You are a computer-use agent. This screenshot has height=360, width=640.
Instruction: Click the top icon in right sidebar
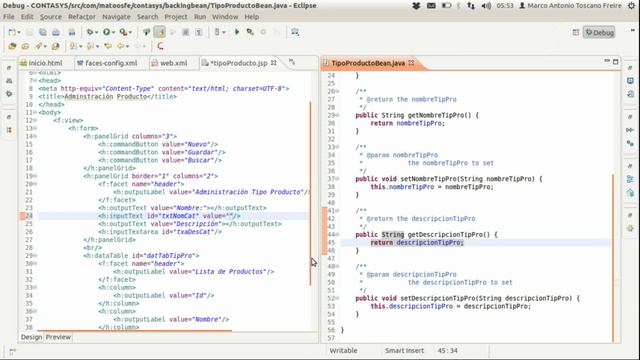click(x=630, y=68)
